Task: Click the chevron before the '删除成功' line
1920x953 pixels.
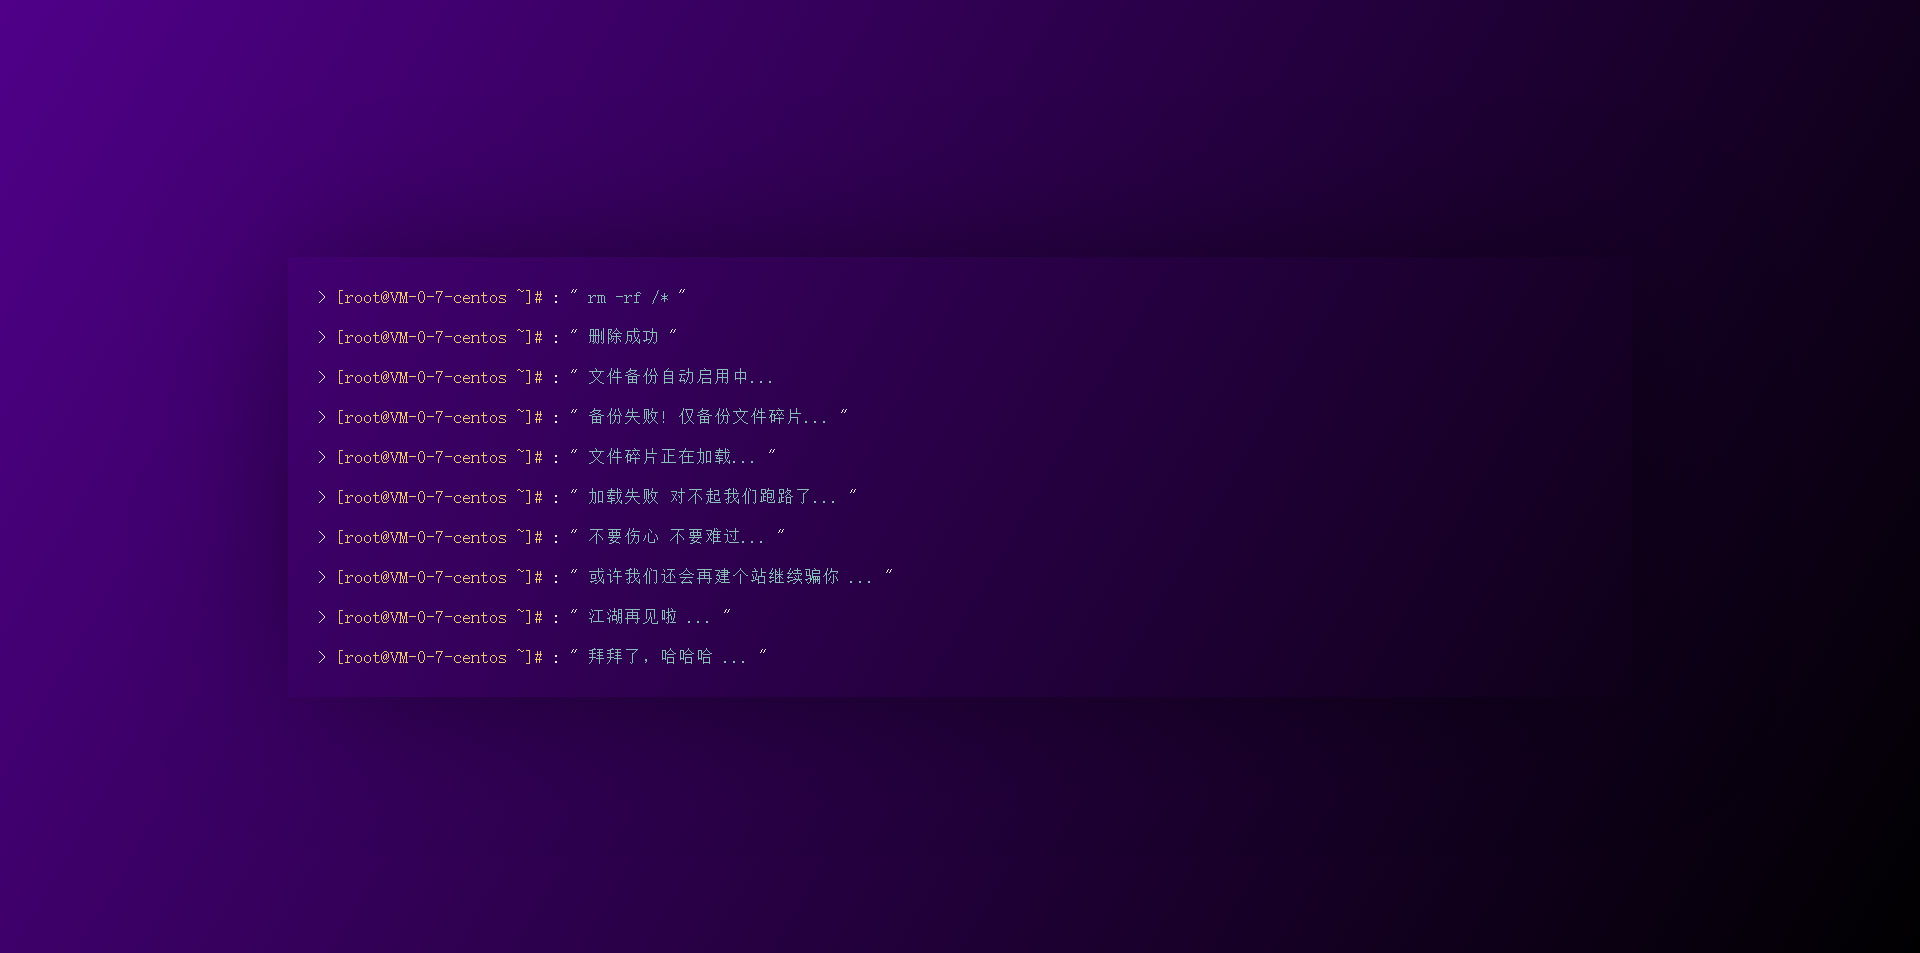Action: [321, 338]
